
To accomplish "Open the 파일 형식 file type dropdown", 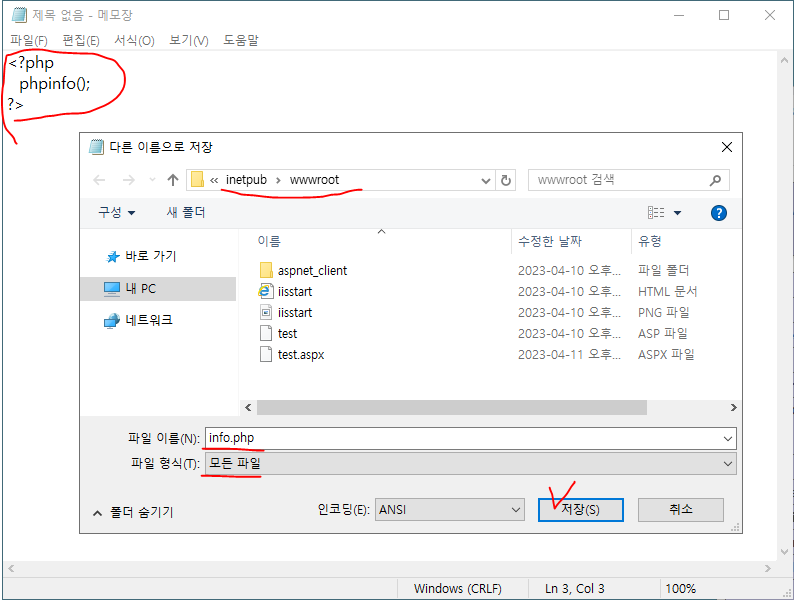I will (x=470, y=463).
